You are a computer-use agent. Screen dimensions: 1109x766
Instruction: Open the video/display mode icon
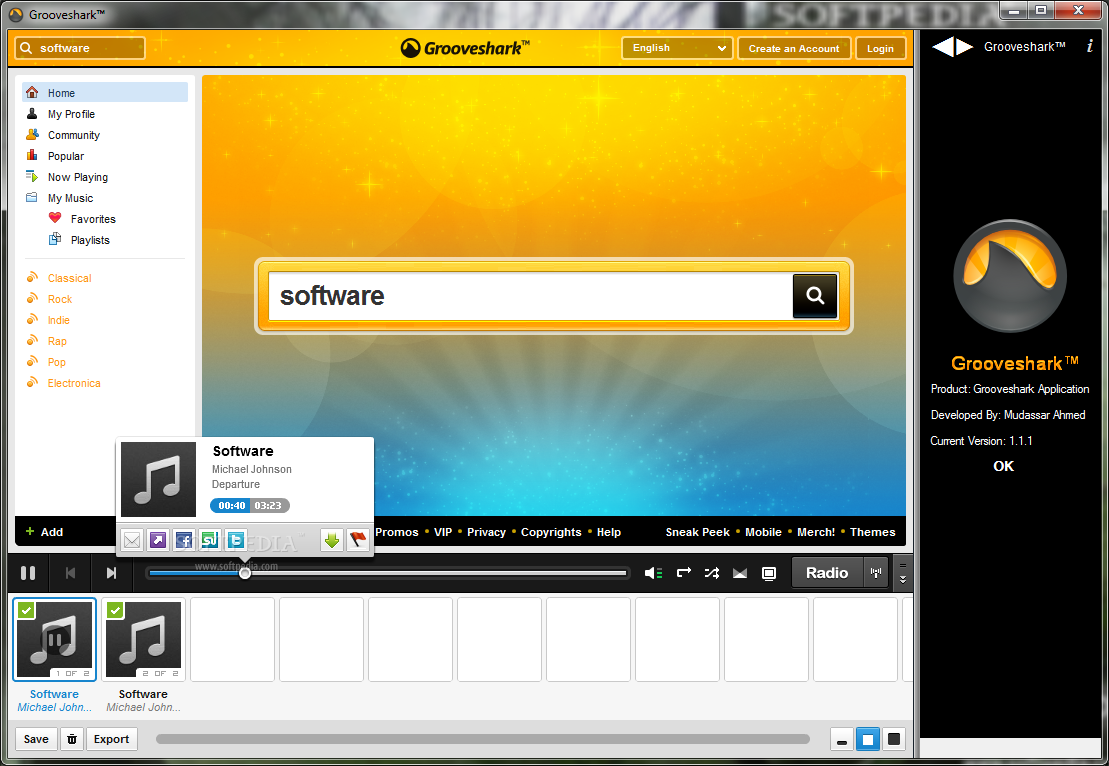769,573
